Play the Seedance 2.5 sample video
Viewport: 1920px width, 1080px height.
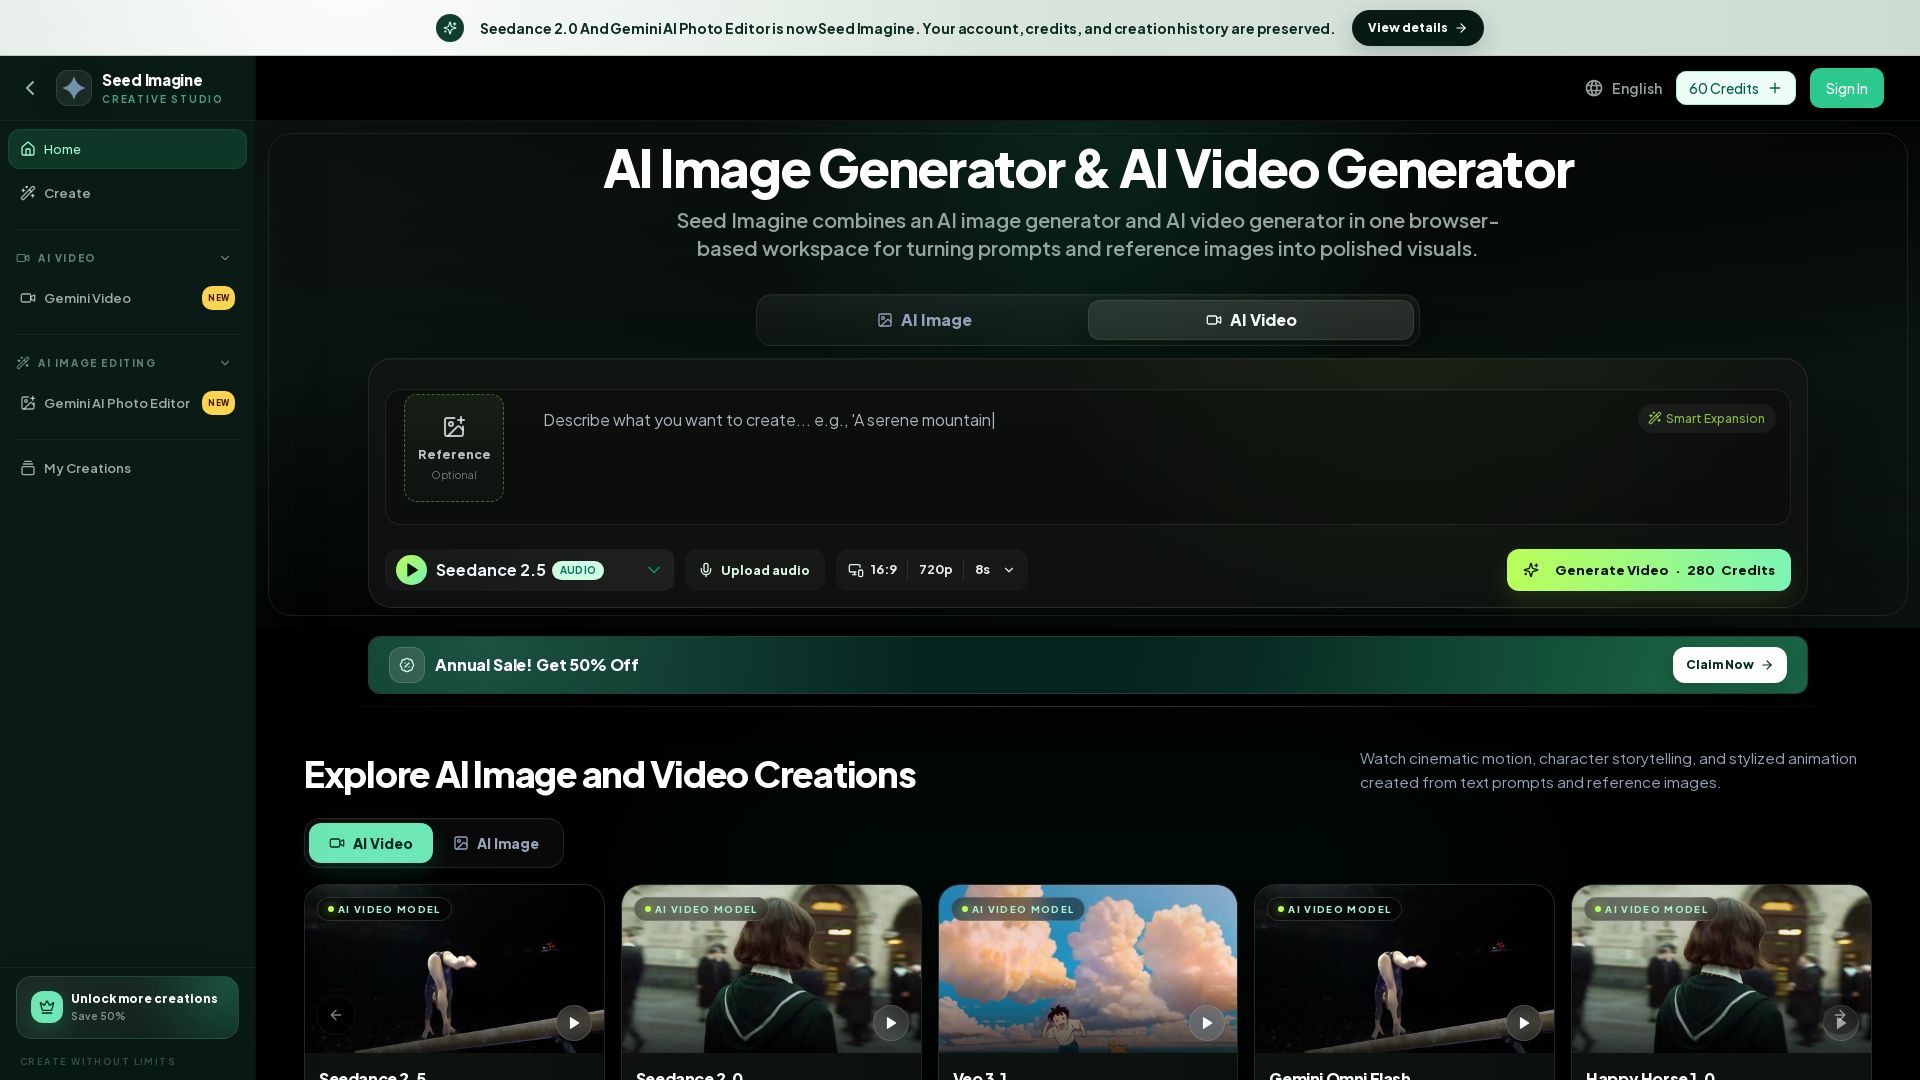pyautogui.click(x=574, y=1023)
